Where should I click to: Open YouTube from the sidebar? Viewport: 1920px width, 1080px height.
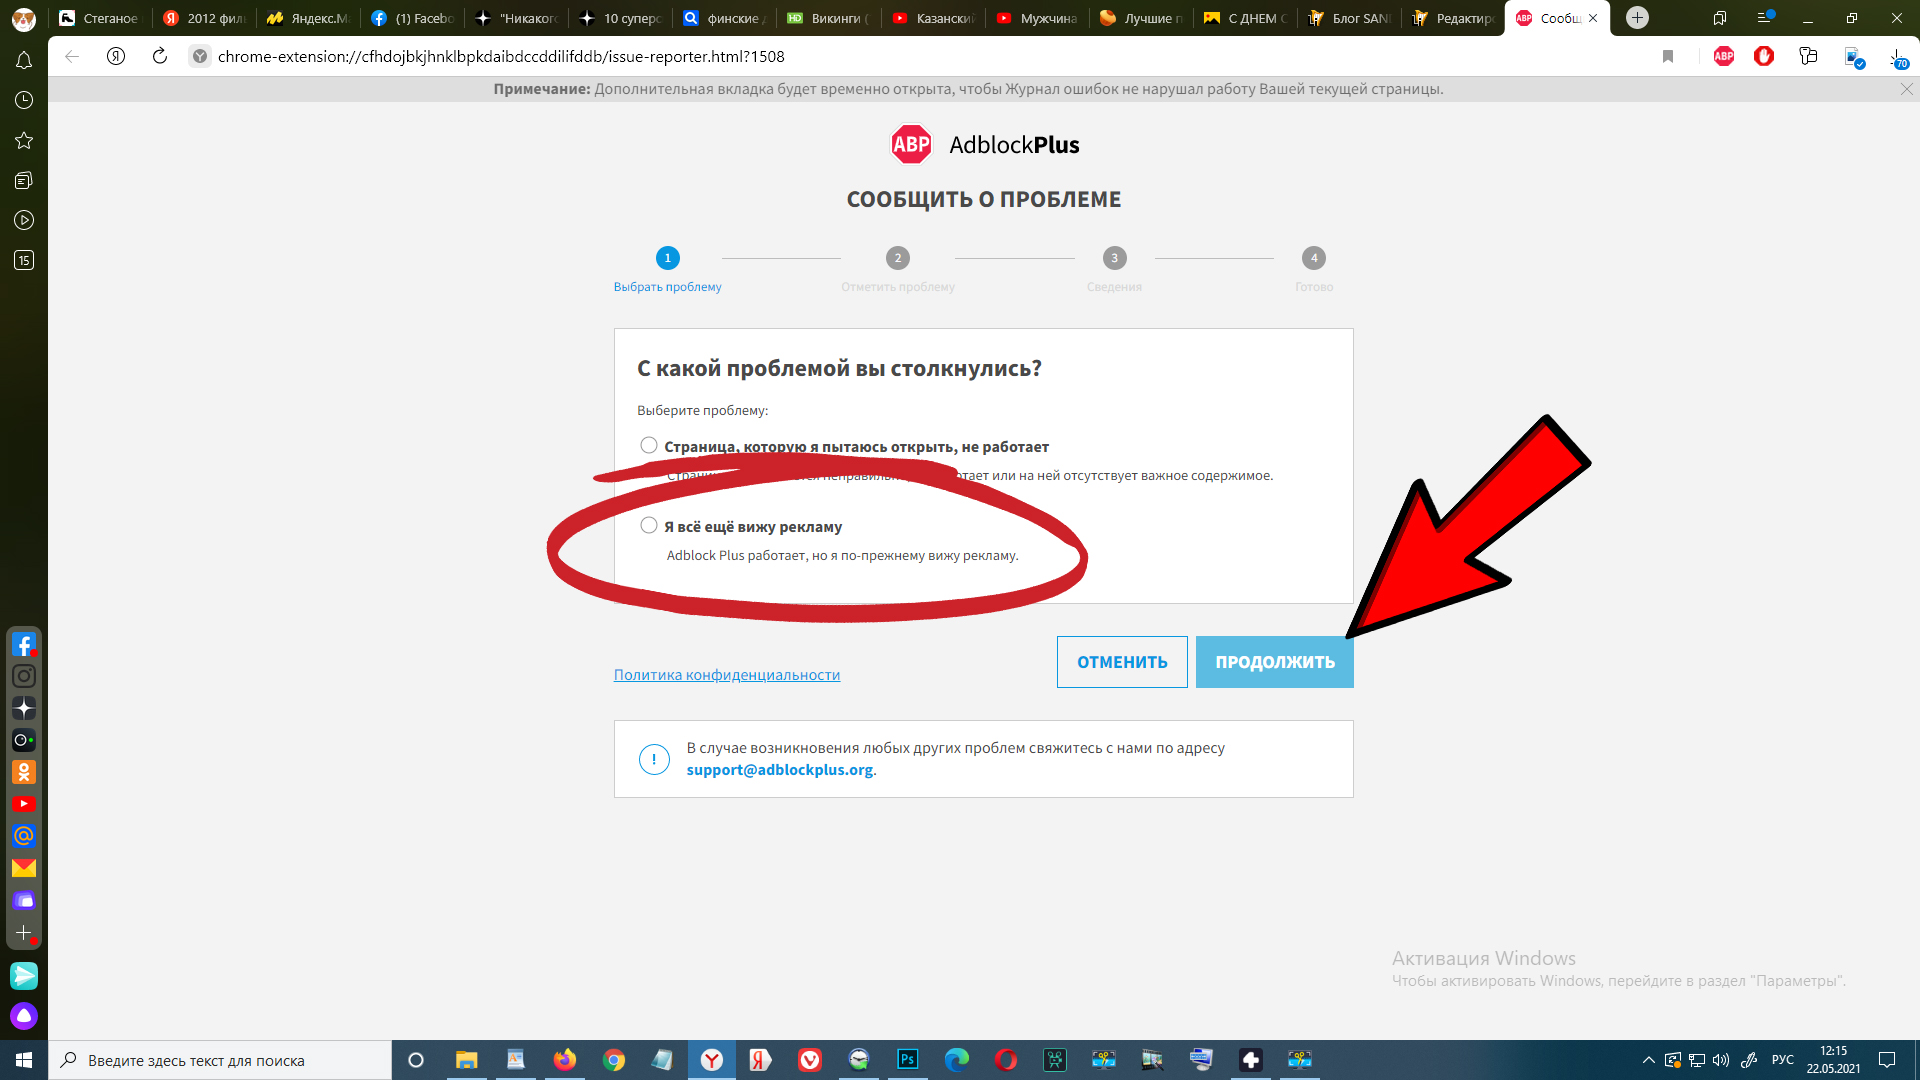click(24, 805)
